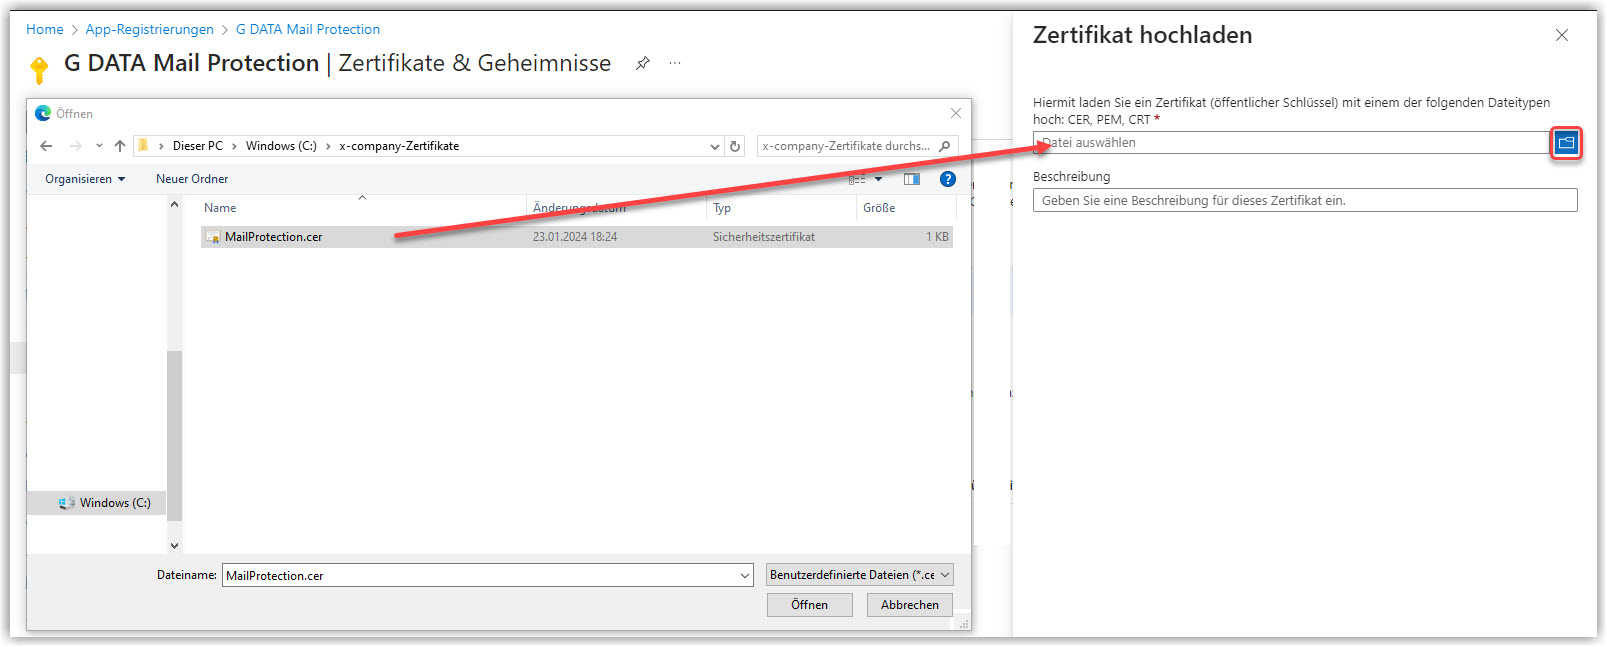Open App-Registrierungen breadcrumb link

pos(150,29)
